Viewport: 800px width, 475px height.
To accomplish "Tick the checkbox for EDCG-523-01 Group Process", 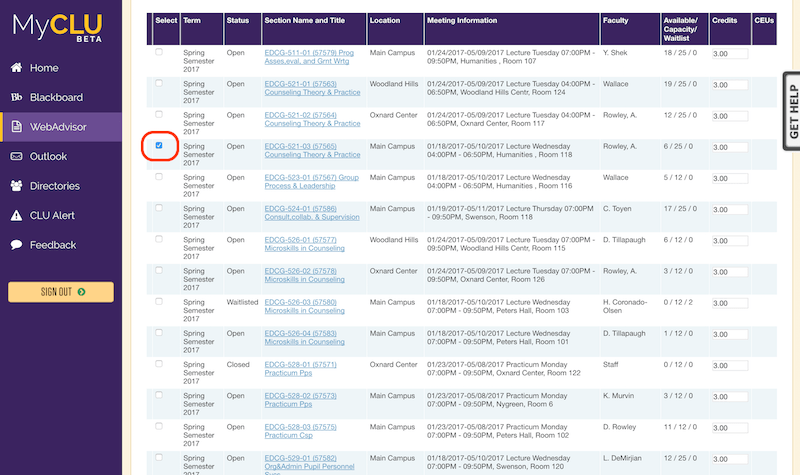I will [159, 176].
